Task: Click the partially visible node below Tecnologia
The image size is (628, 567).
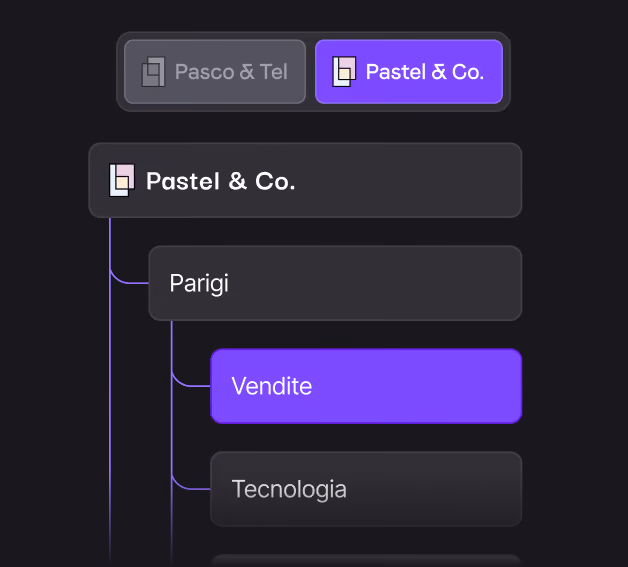Action: (x=366, y=561)
